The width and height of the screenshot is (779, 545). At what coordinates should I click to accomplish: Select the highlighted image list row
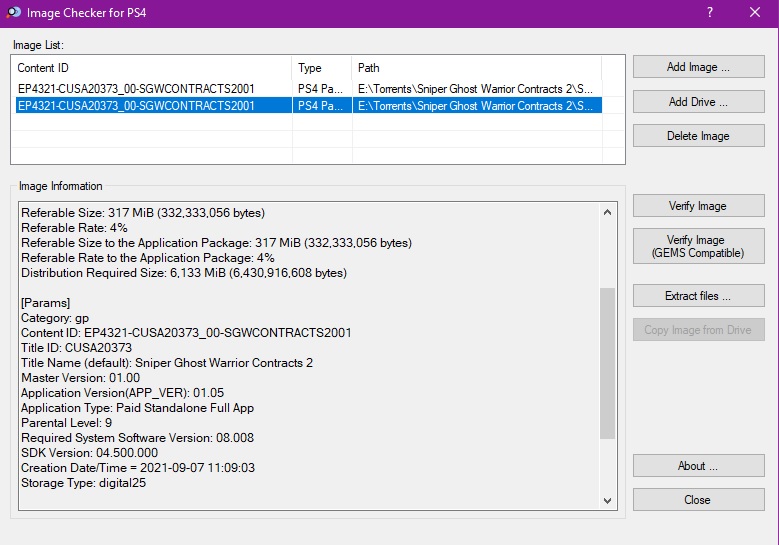tap(309, 105)
